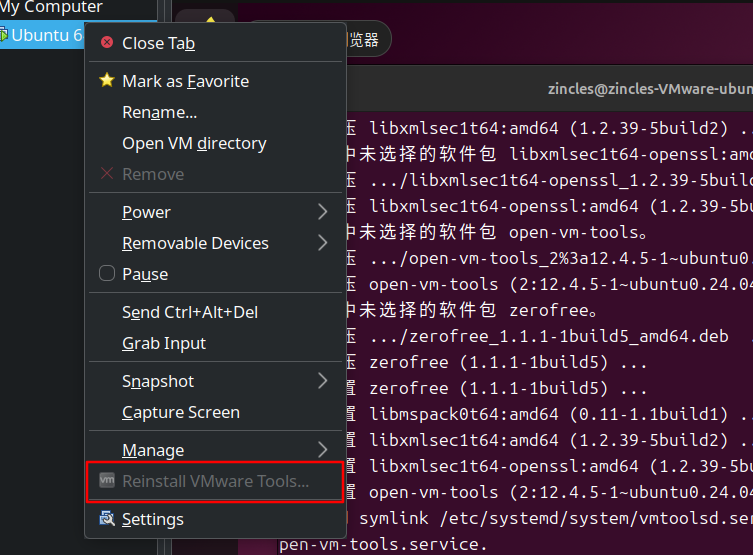Choose Close Tab from context menu
The width and height of the screenshot is (753, 555).
tap(215, 43)
